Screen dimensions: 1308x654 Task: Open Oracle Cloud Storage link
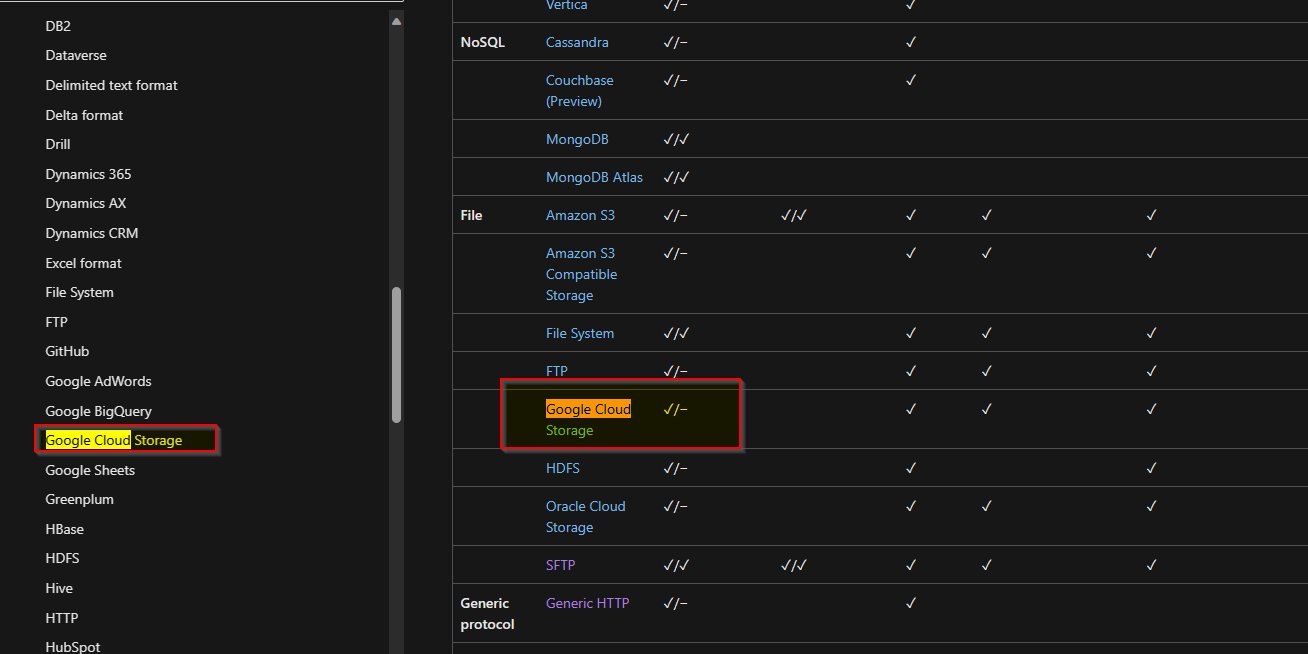point(586,516)
